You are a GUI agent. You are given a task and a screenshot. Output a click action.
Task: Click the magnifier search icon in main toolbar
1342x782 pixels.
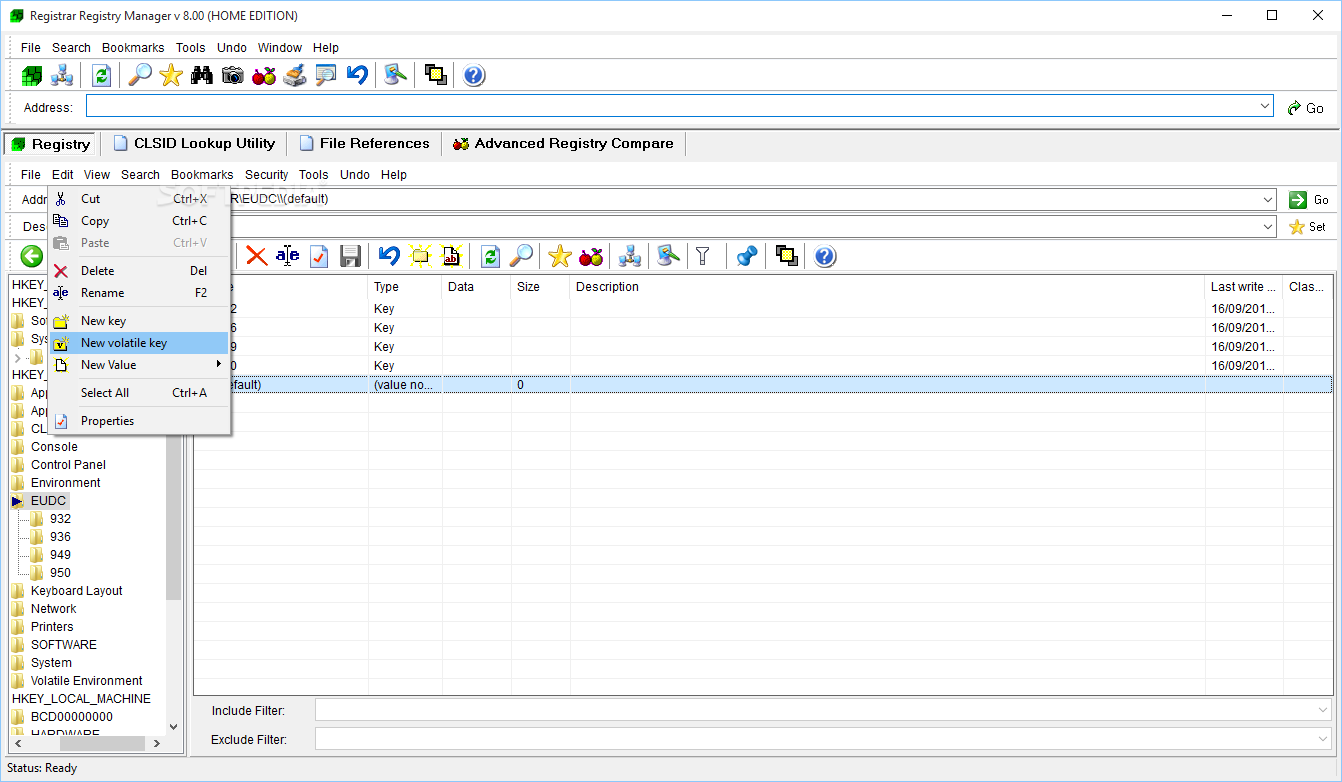pyautogui.click(x=141, y=75)
